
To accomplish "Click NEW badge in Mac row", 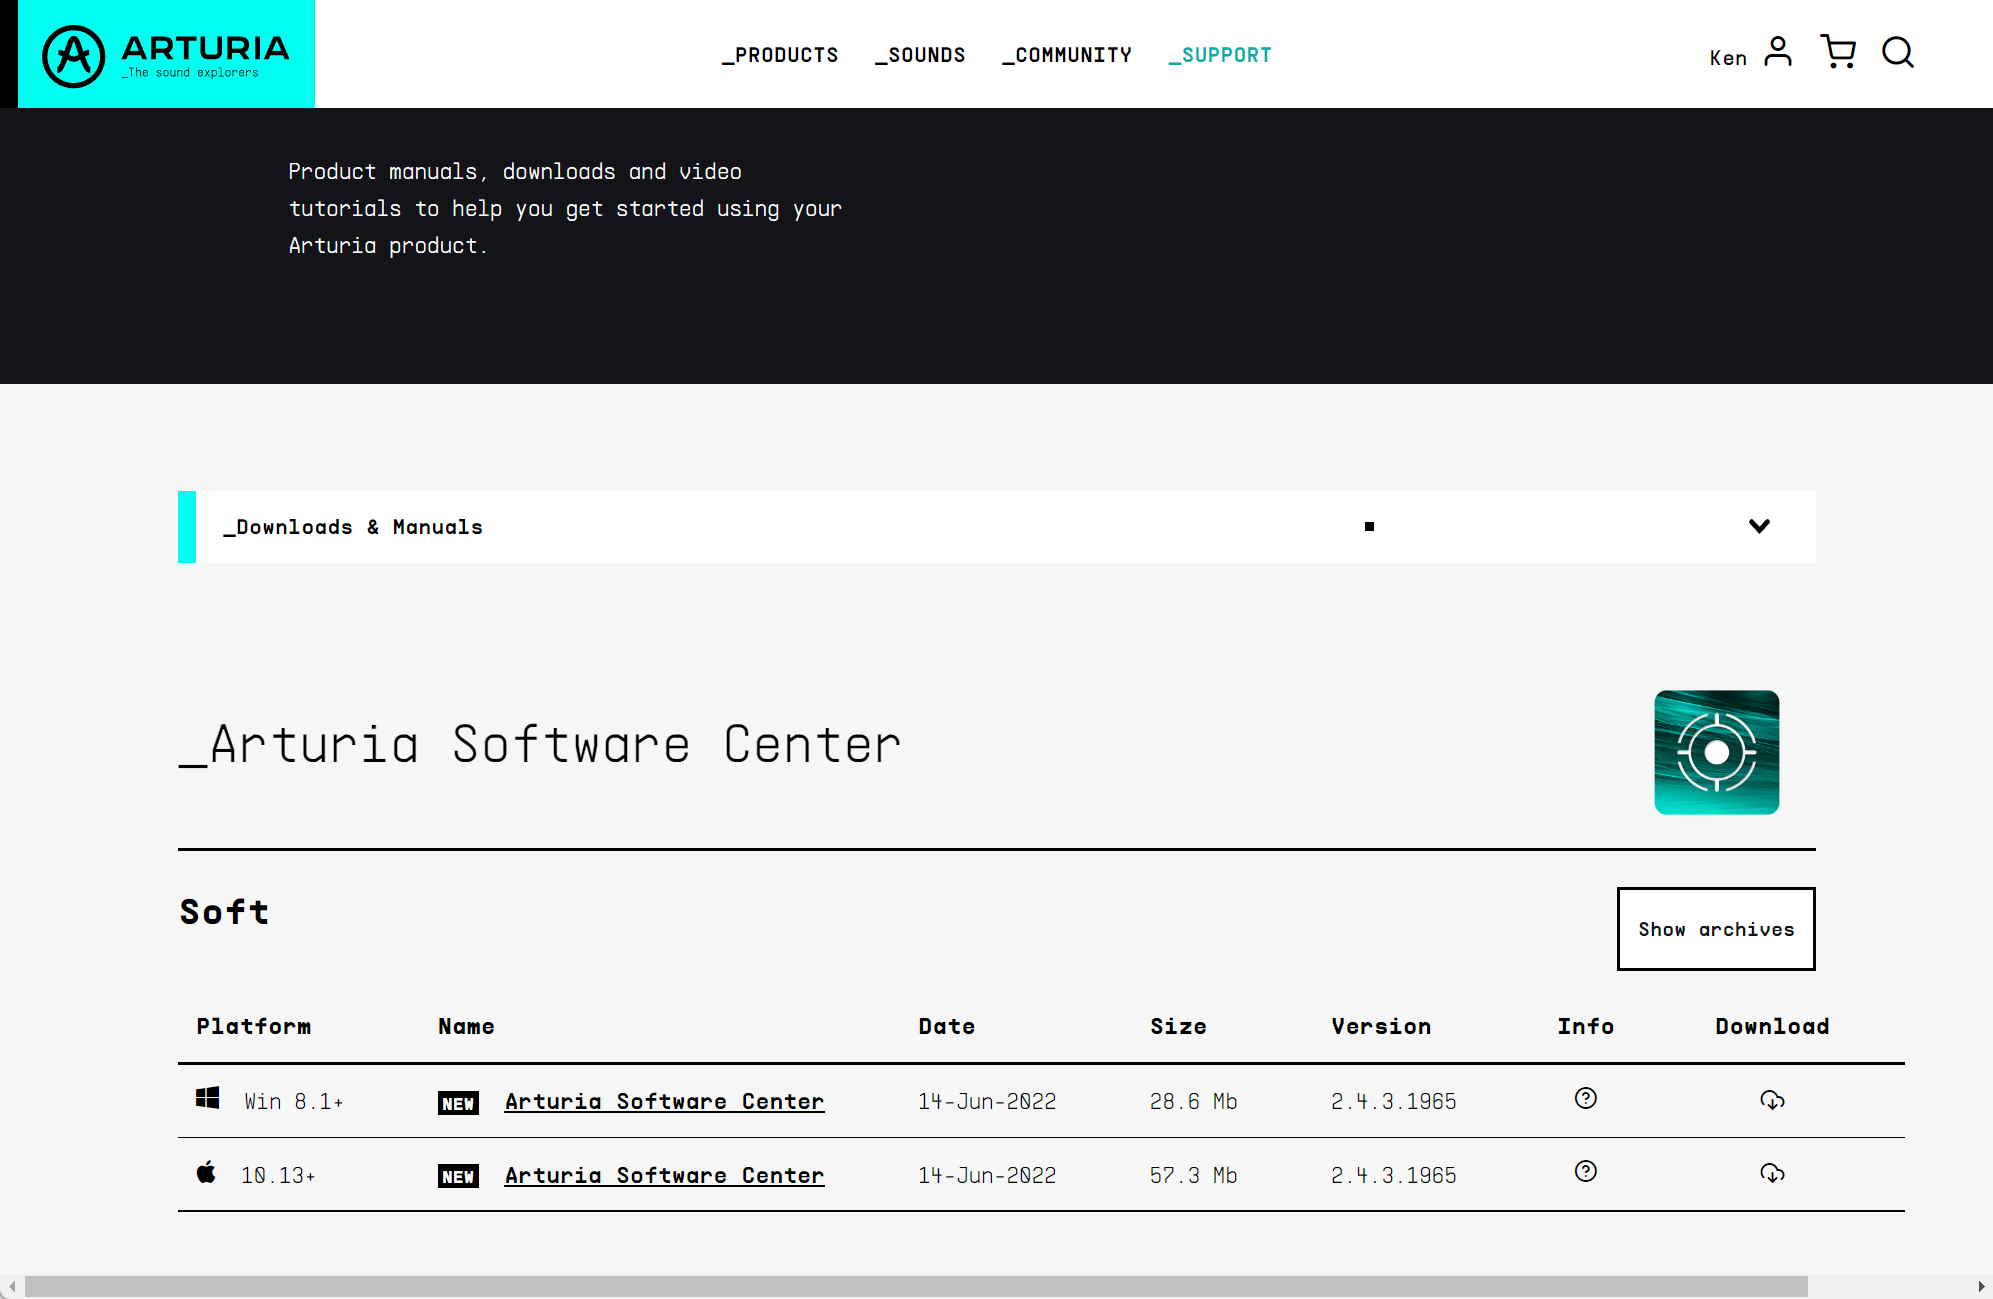I will coord(458,1176).
